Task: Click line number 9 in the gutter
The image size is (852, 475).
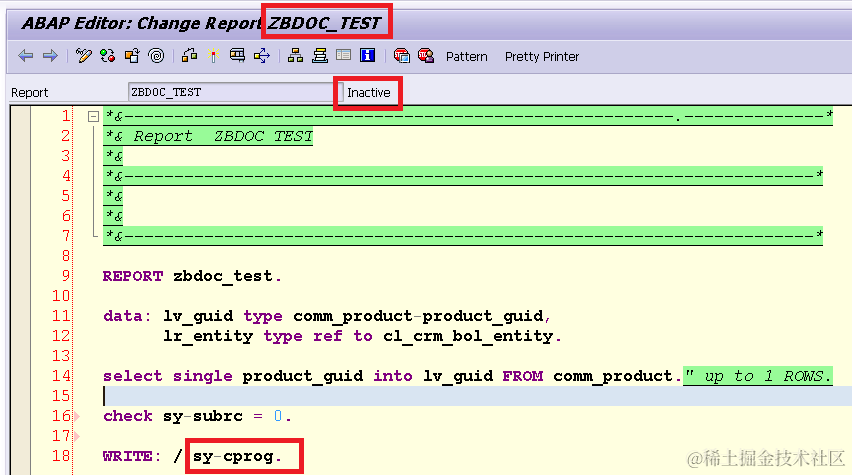Action: click(66, 276)
